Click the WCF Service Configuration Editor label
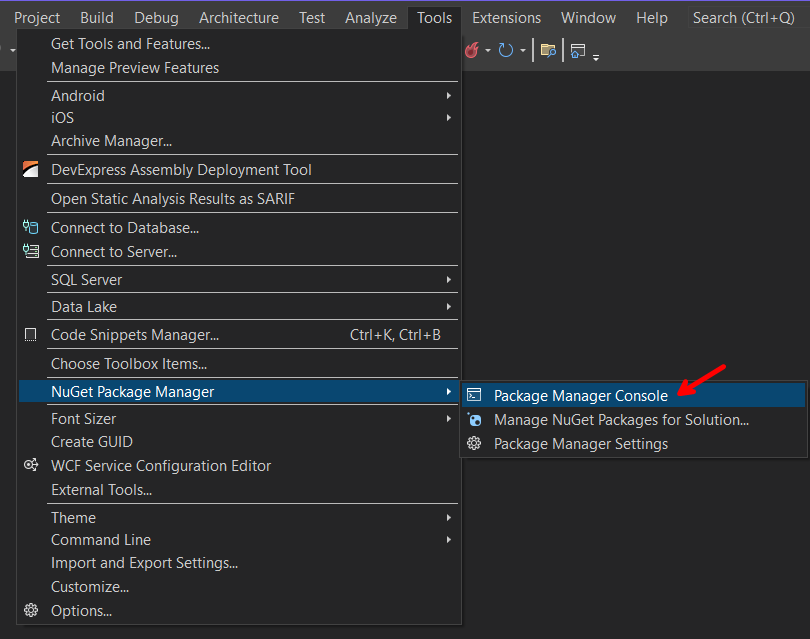 pyautogui.click(x=161, y=465)
